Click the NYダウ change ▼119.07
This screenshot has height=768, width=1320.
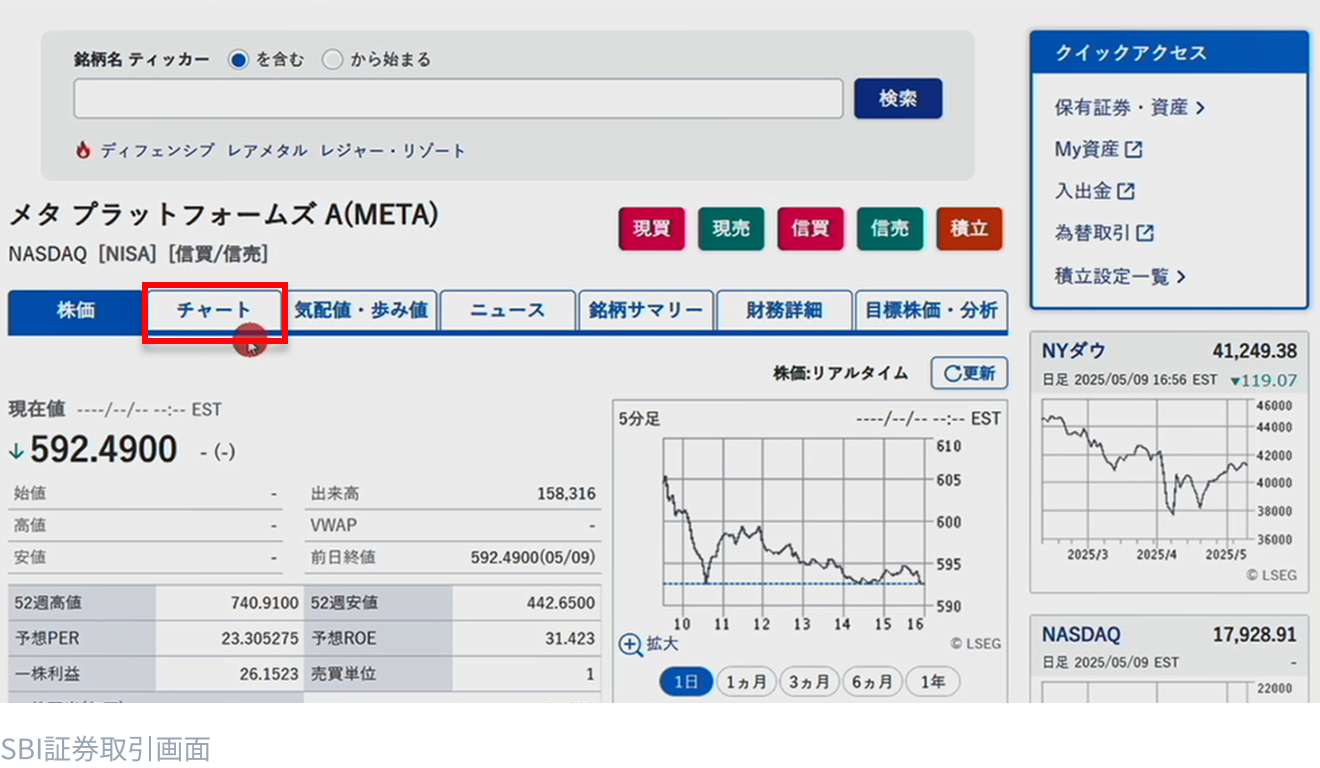click(1263, 380)
